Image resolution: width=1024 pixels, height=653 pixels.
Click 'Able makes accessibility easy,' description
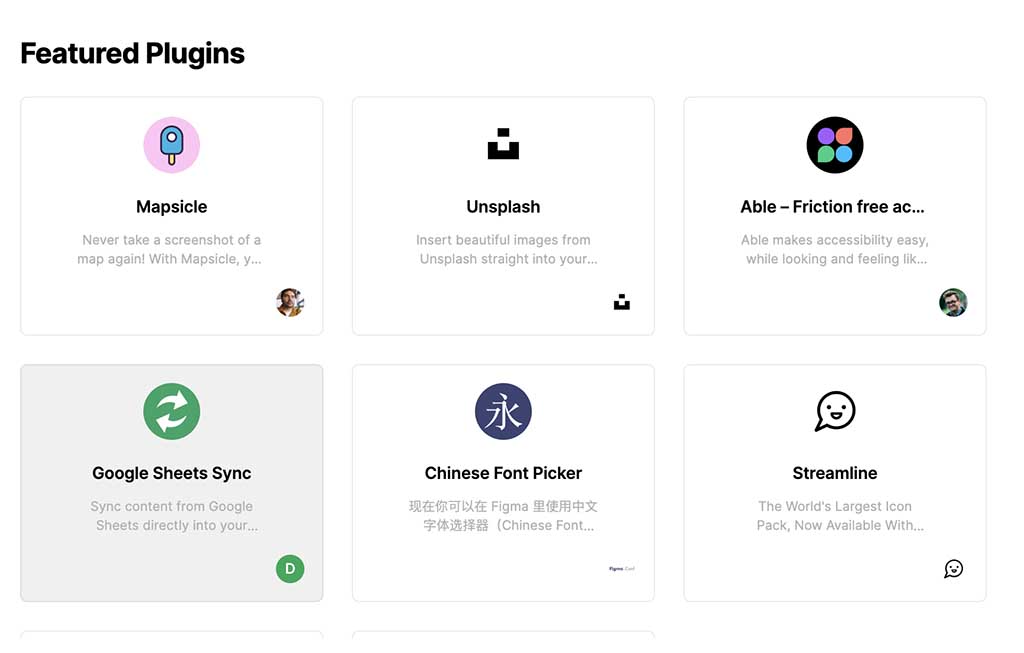(x=835, y=240)
